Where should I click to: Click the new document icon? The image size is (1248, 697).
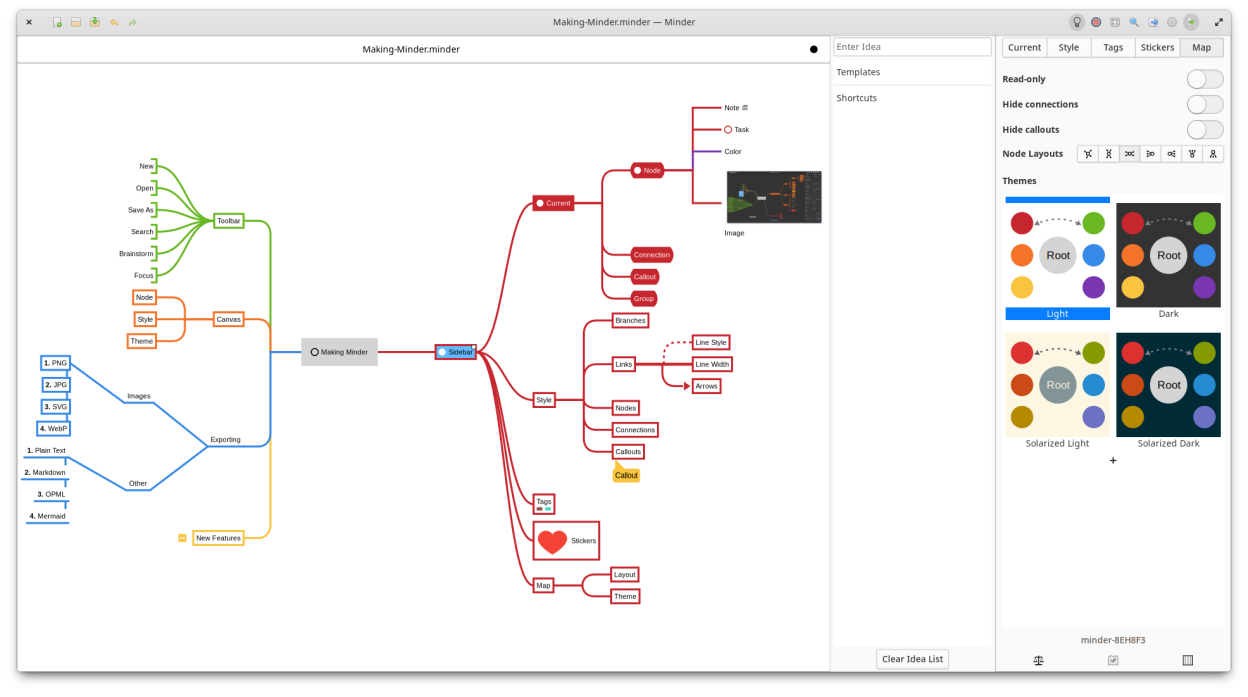click(58, 22)
